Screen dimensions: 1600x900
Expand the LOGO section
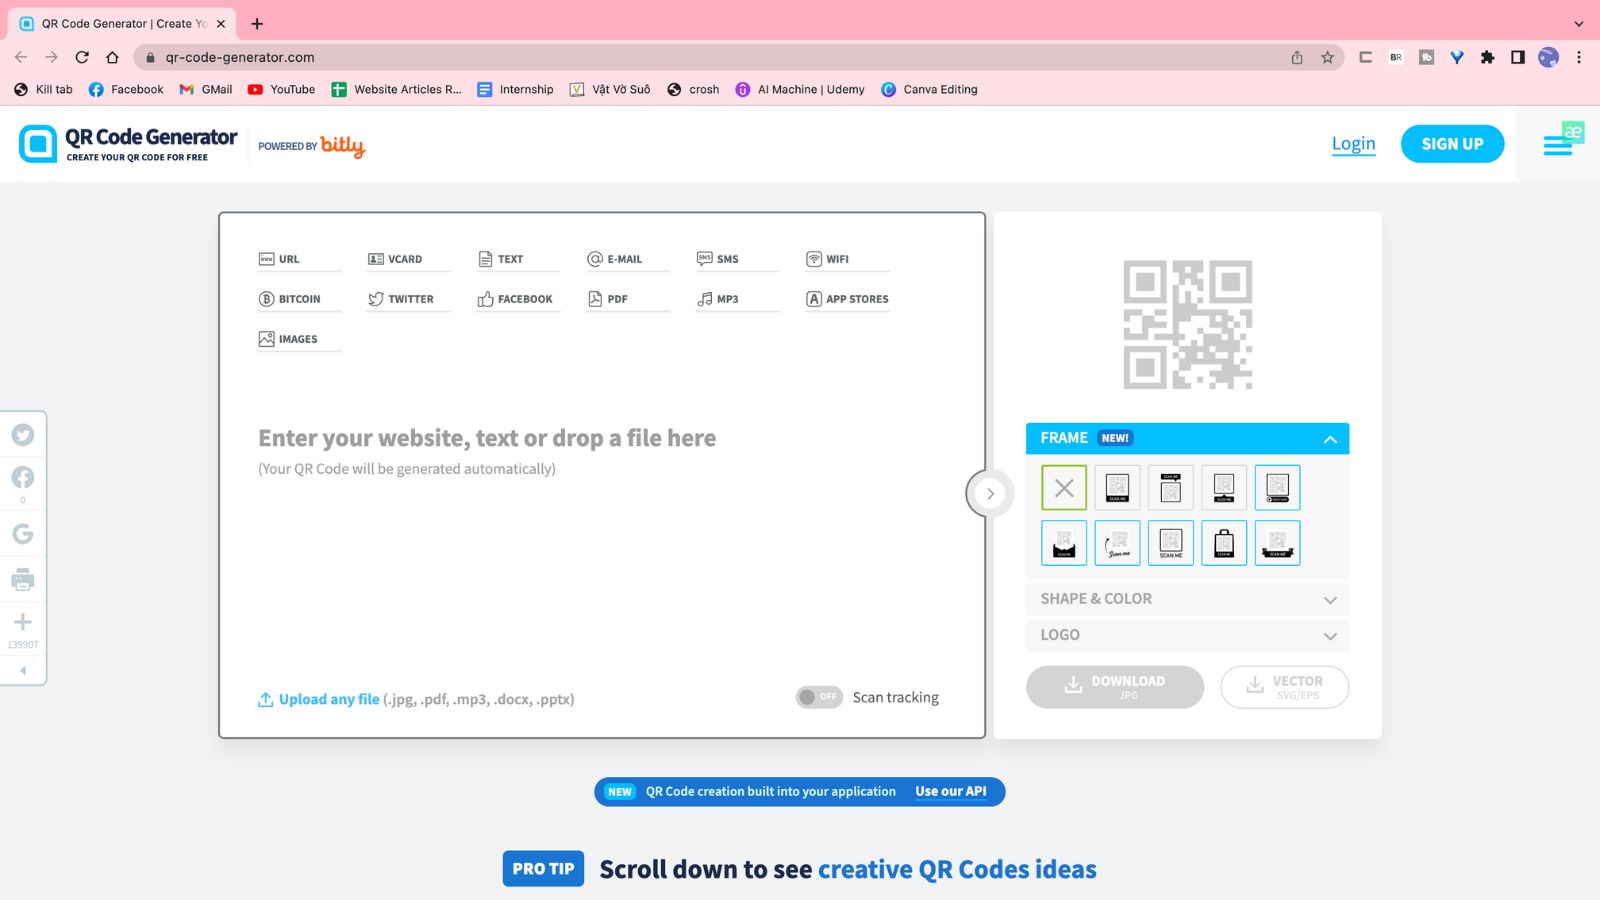click(x=1187, y=635)
